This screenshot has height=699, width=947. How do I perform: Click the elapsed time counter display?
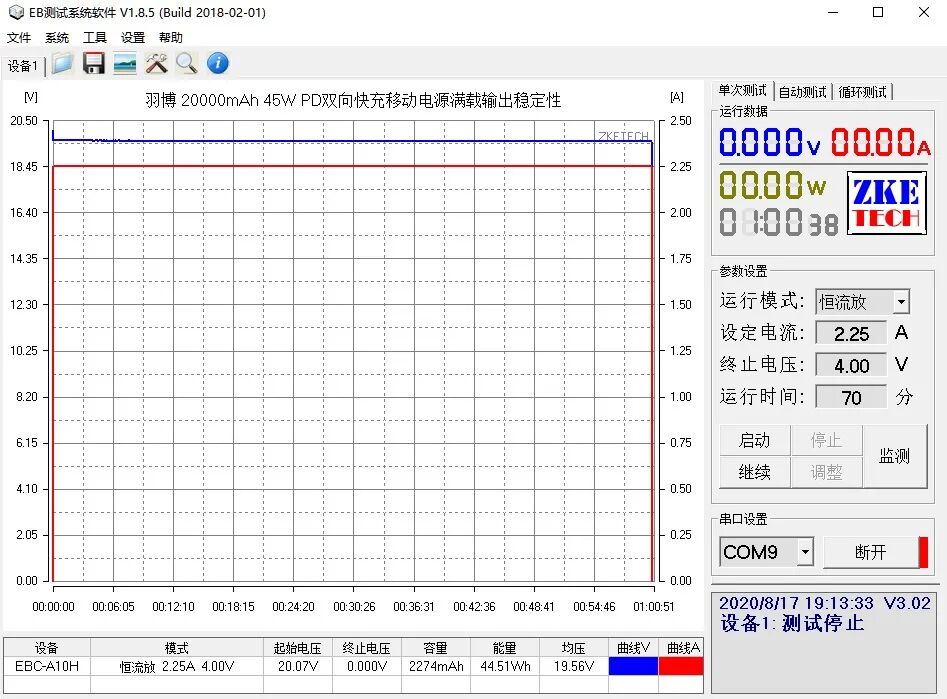[779, 222]
